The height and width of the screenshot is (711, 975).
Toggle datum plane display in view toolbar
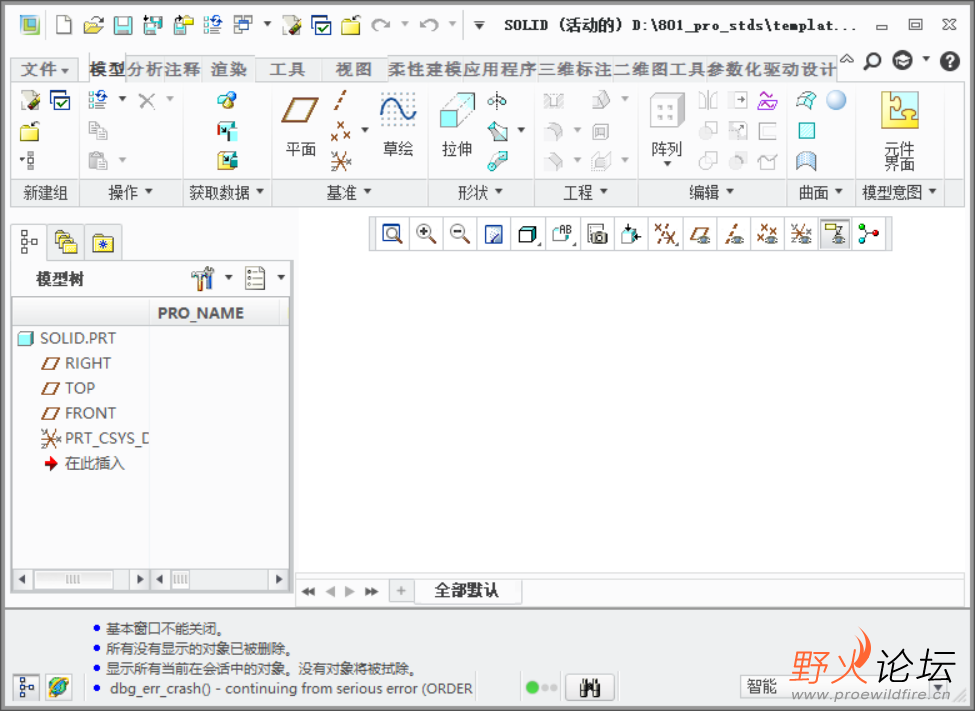click(700, 234)
